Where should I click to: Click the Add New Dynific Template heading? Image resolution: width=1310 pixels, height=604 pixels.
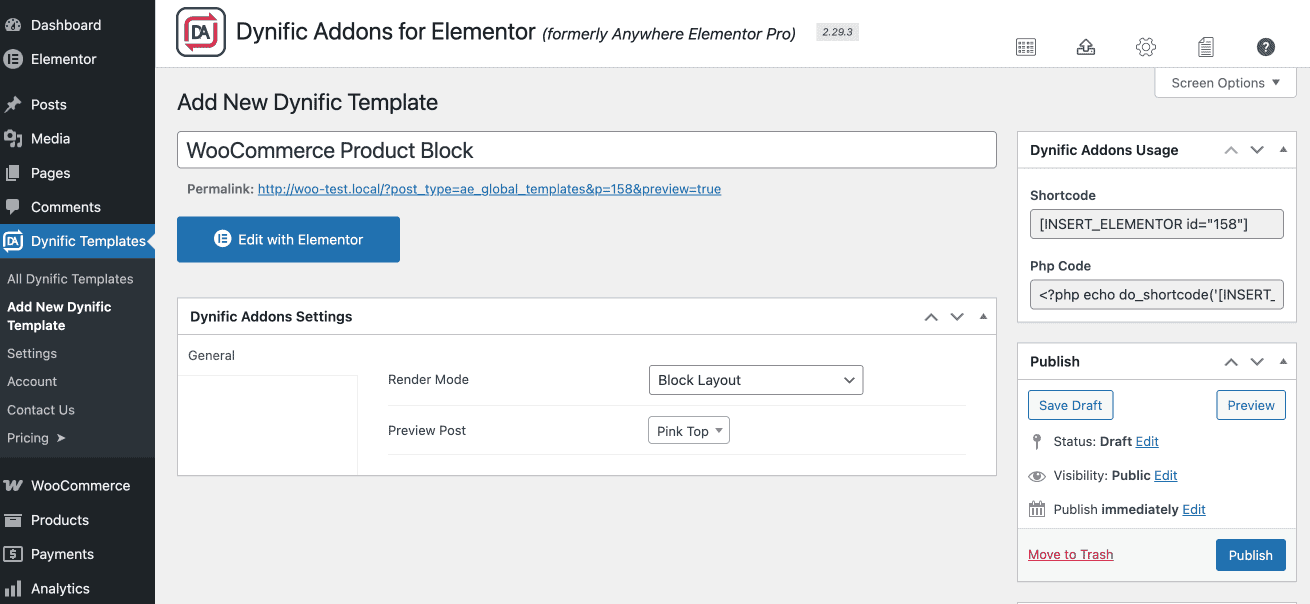(308, 102)
